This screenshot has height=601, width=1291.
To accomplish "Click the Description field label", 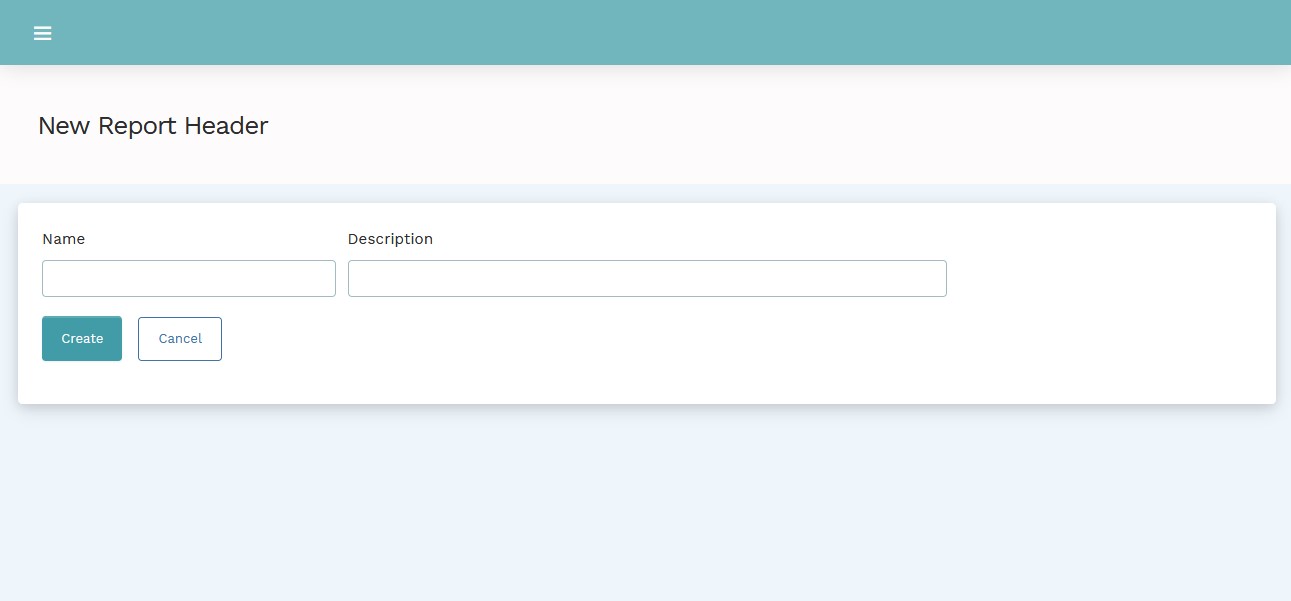I will (390, 239).
